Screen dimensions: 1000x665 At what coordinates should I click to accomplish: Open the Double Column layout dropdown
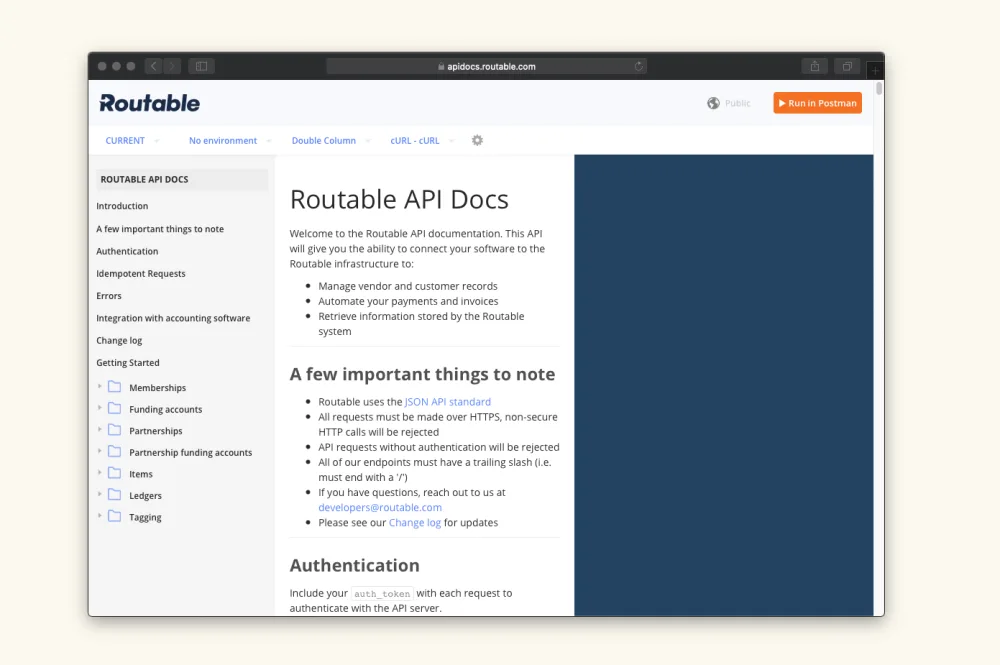point(330,140)
